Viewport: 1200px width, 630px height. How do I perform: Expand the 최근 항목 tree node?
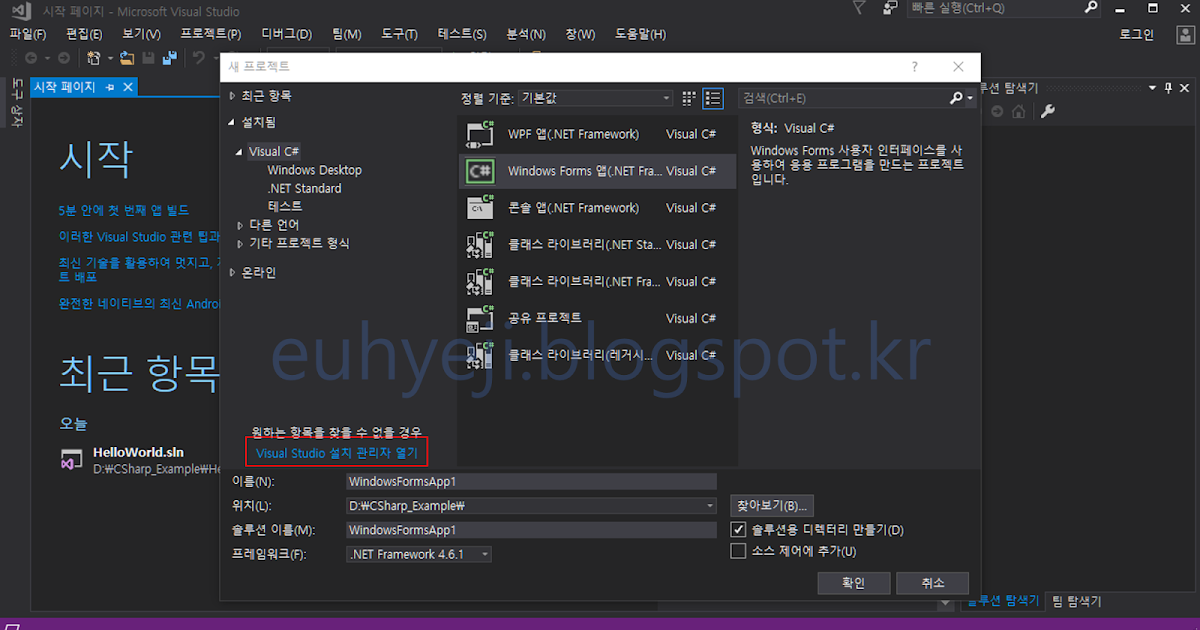click(233, 95)
